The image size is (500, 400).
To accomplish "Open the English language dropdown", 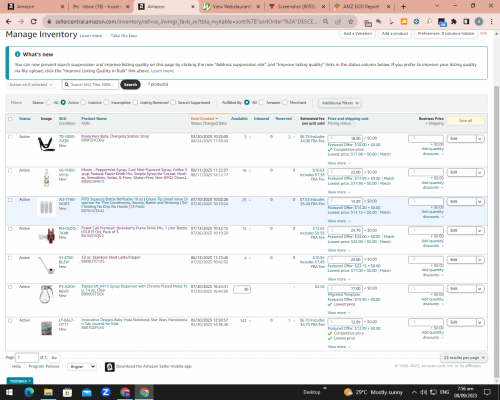I will [82, 367].
